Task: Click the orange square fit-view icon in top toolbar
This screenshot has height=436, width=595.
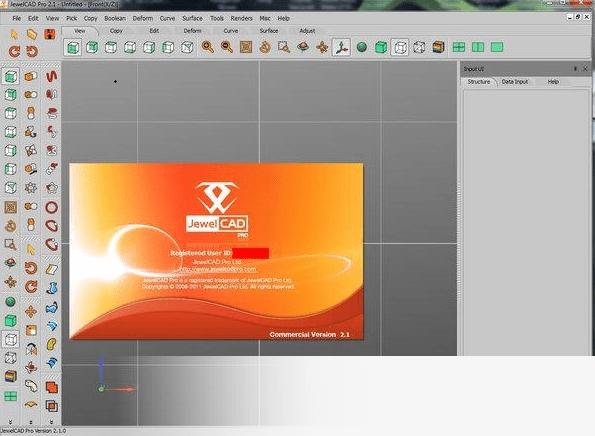Action: click(x=246, y=47)
